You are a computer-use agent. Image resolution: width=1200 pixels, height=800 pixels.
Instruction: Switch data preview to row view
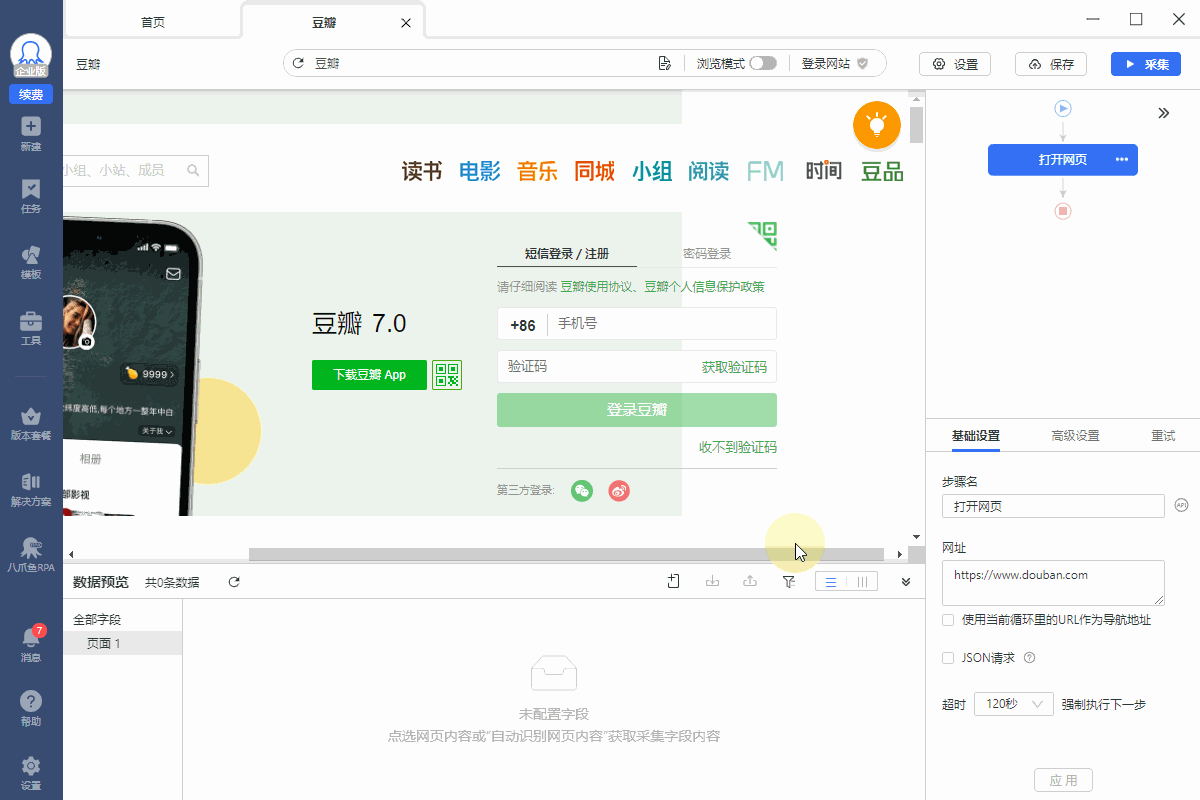point(831,581)
